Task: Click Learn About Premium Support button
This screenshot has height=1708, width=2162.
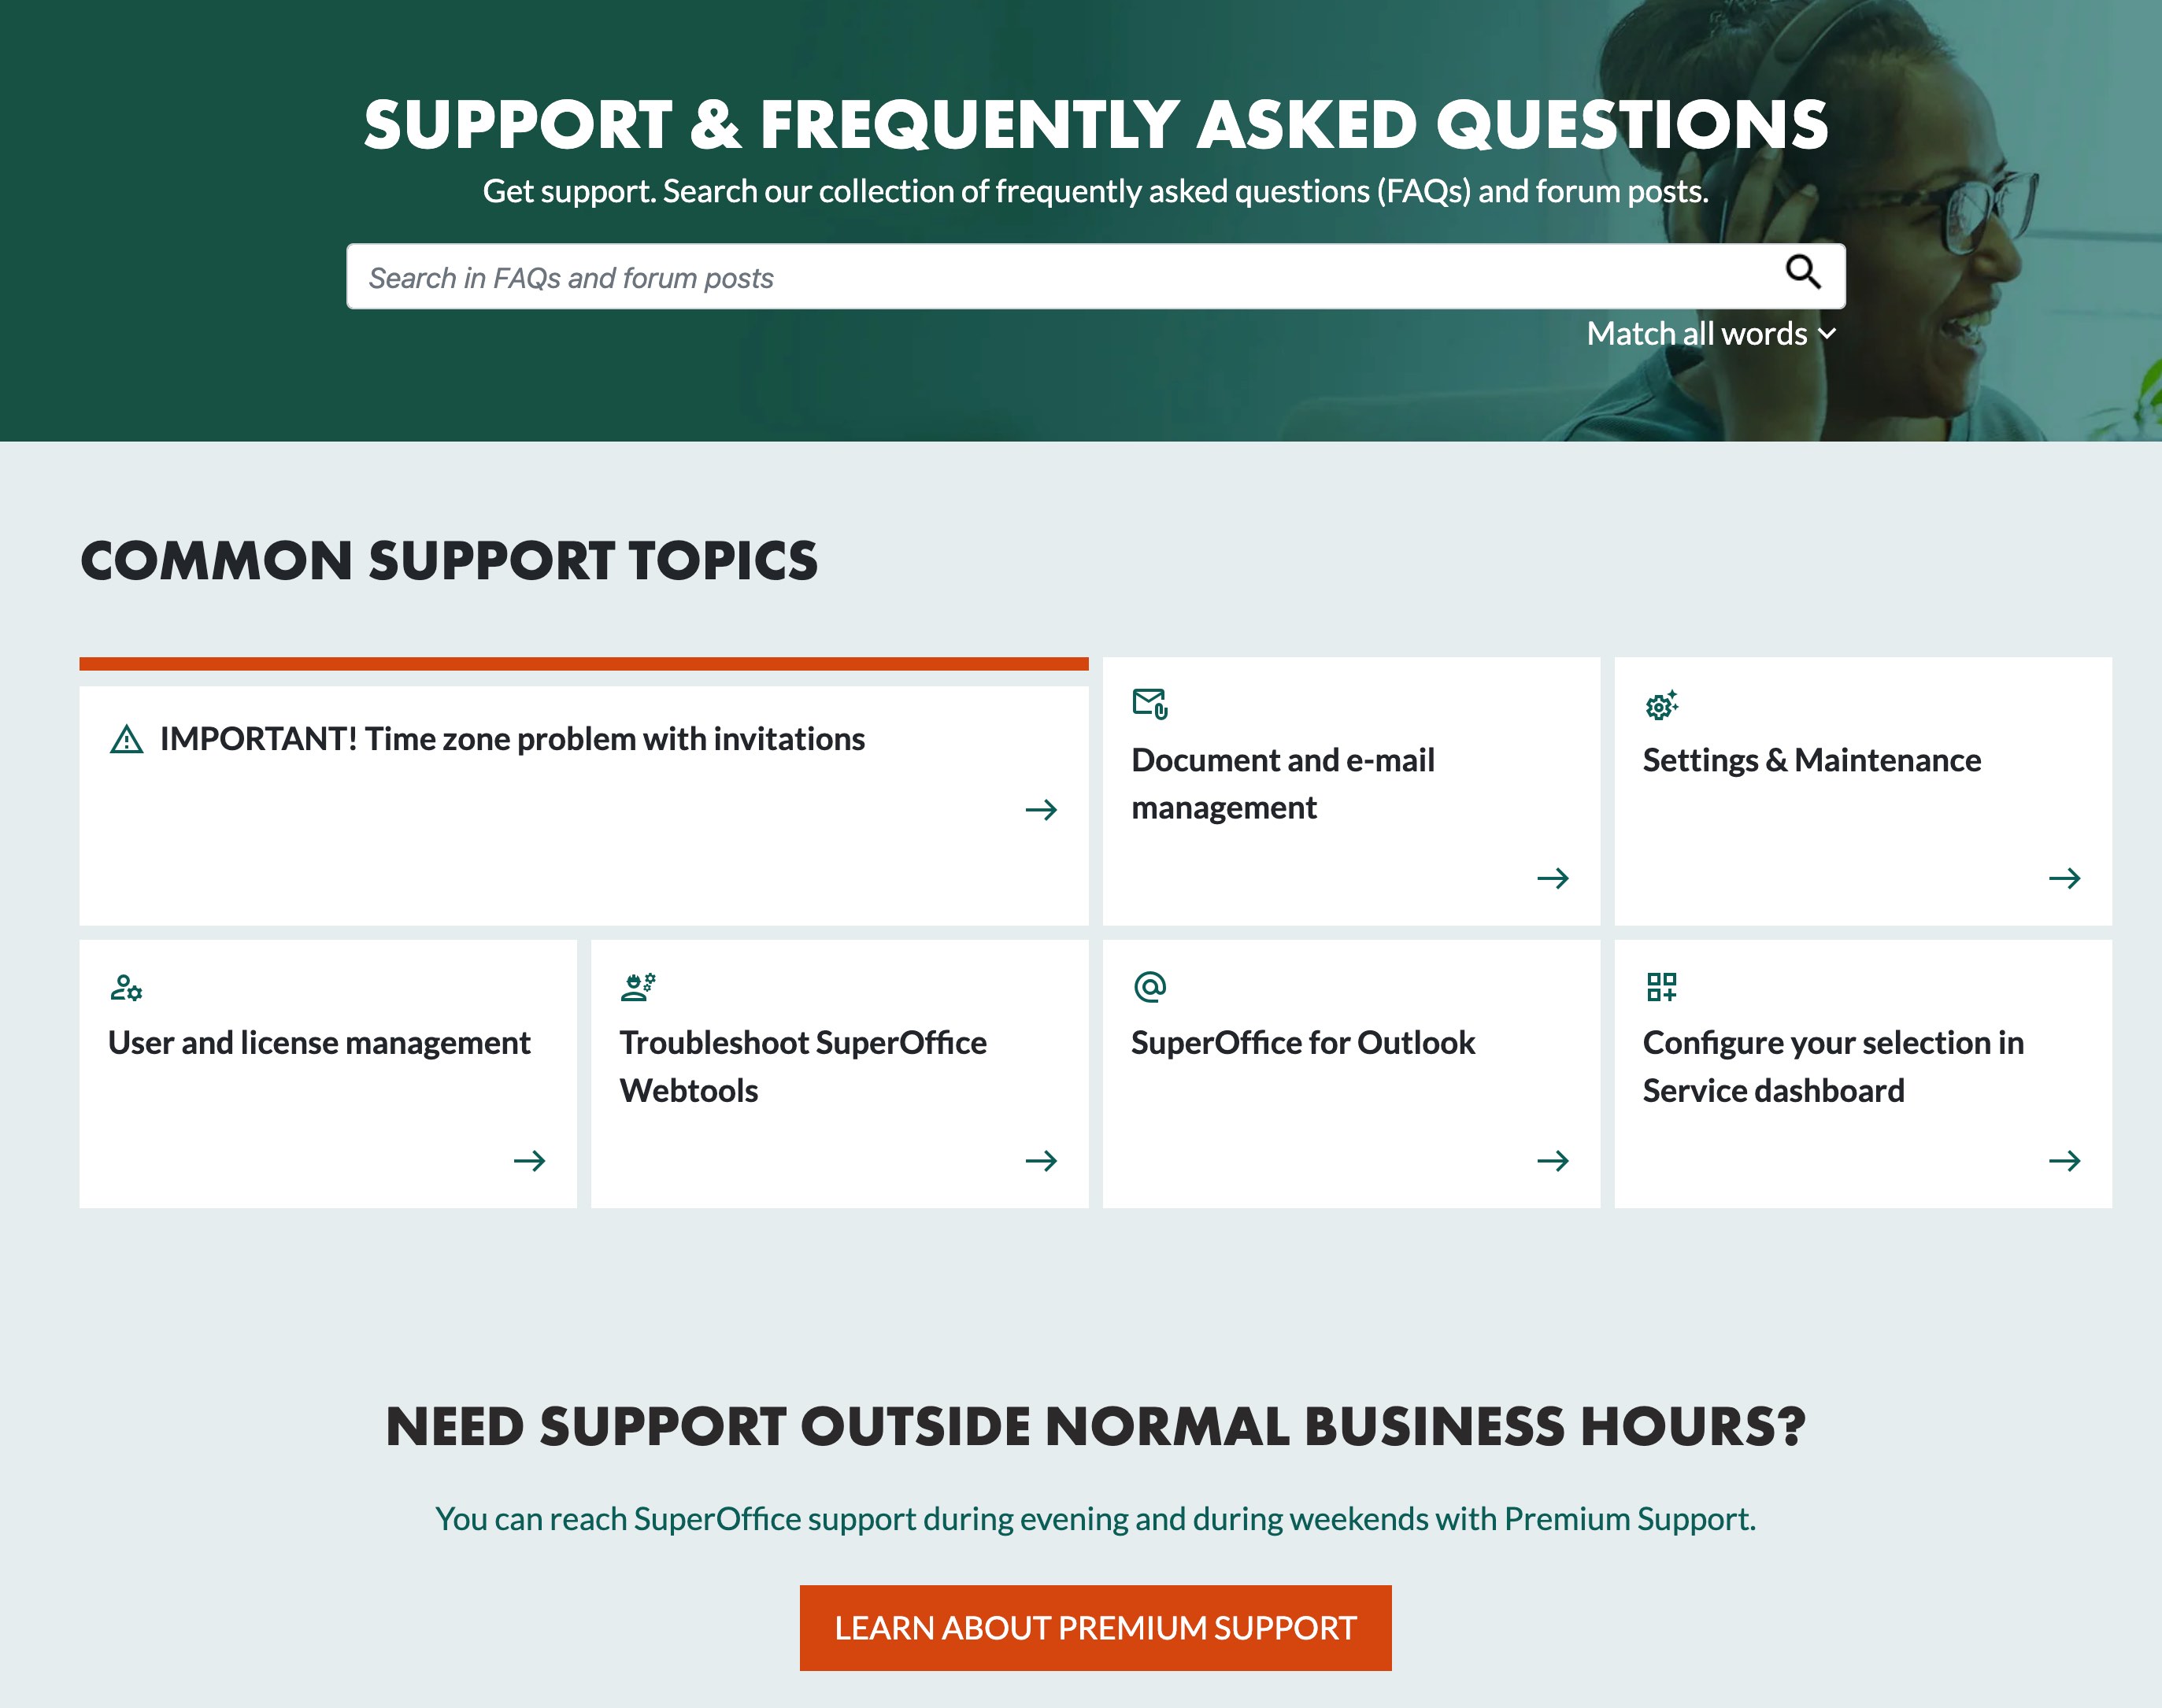Action: [x=1095, y=1625]
